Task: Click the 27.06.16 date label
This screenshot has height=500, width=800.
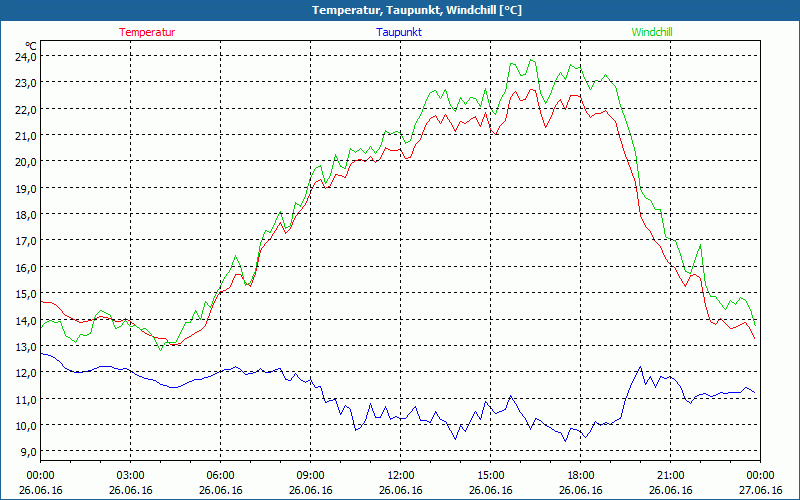Action: (760, 490)
